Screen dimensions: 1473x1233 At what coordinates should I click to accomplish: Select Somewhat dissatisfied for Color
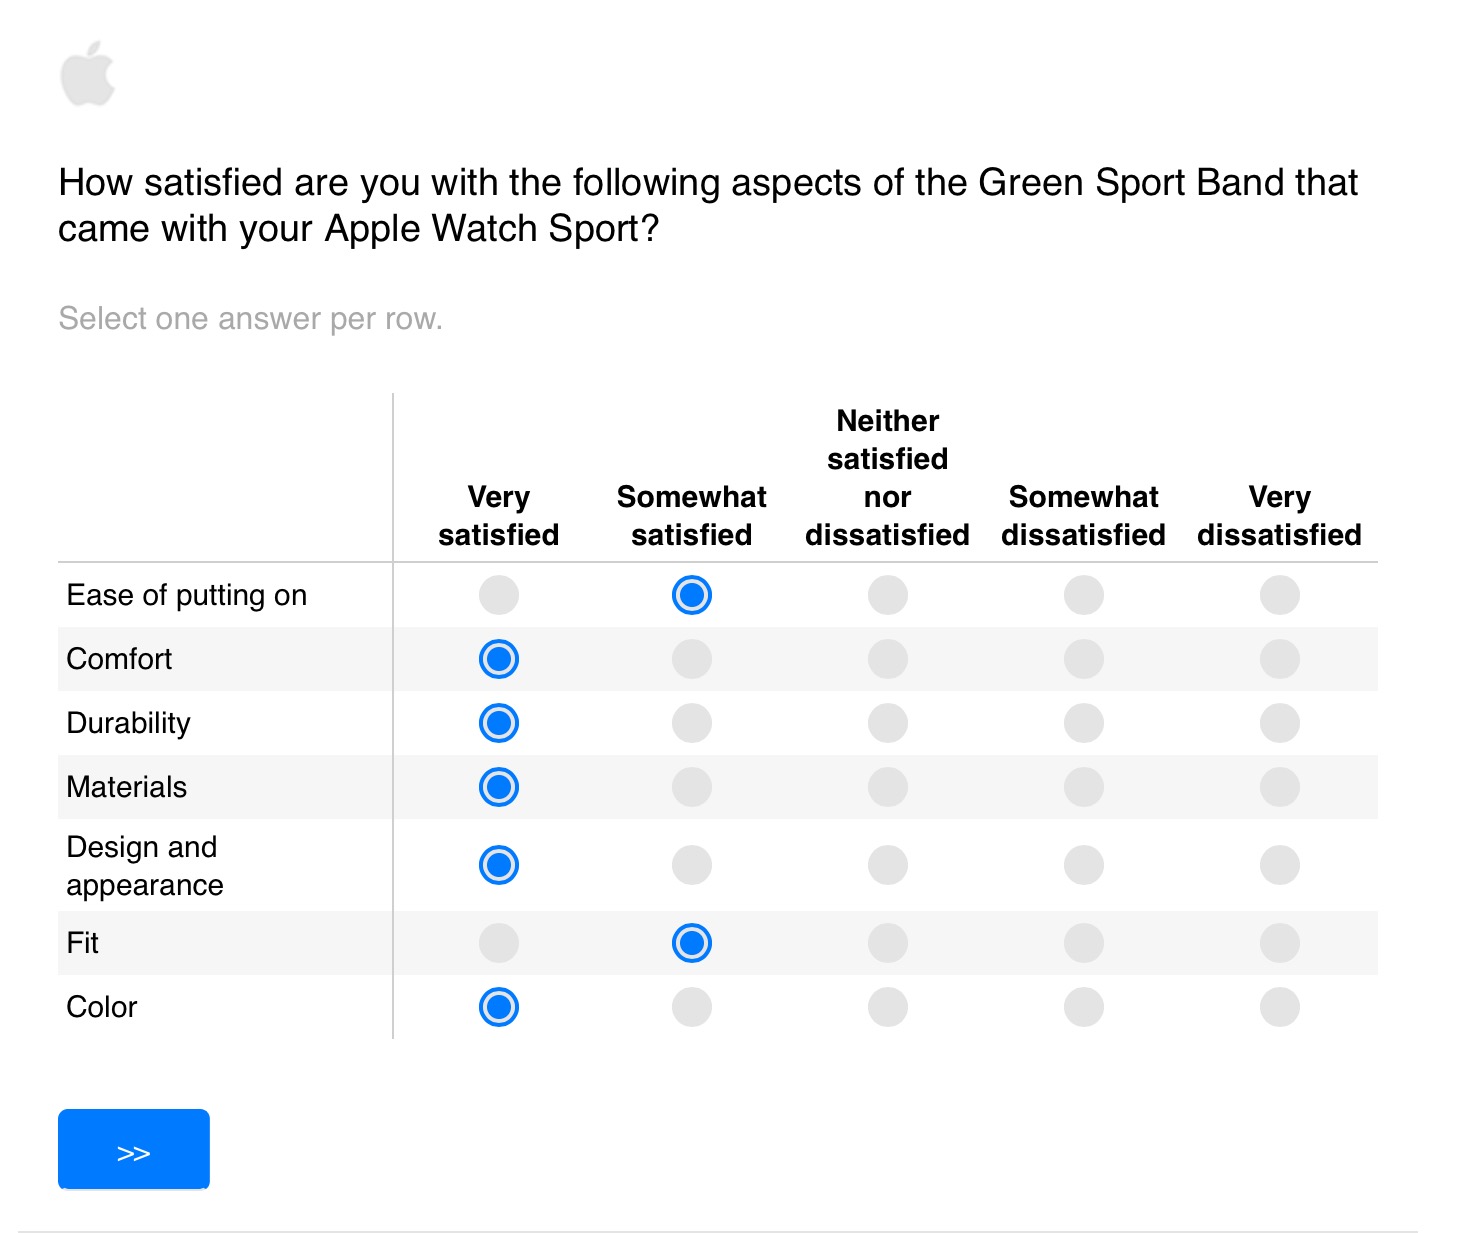click(x=1084, y=1007)
